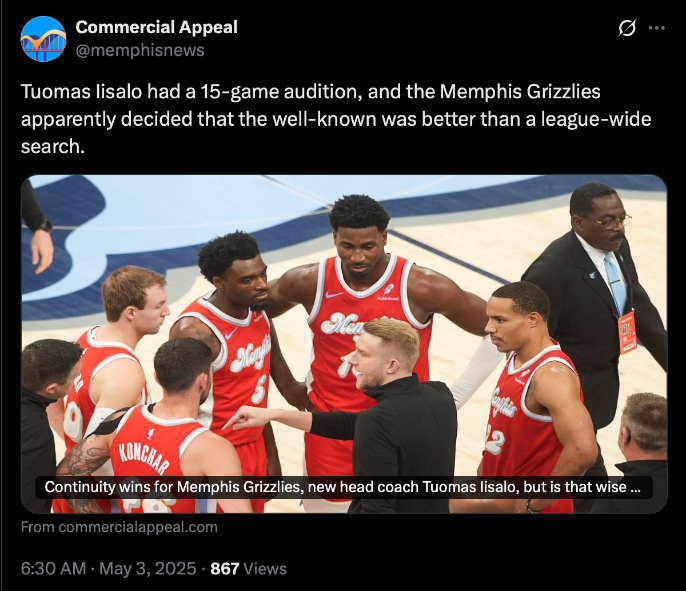The height and width of the screenshot is (591, 686).
Task: Click the @memphisnews handle
Action: (140, 50)
